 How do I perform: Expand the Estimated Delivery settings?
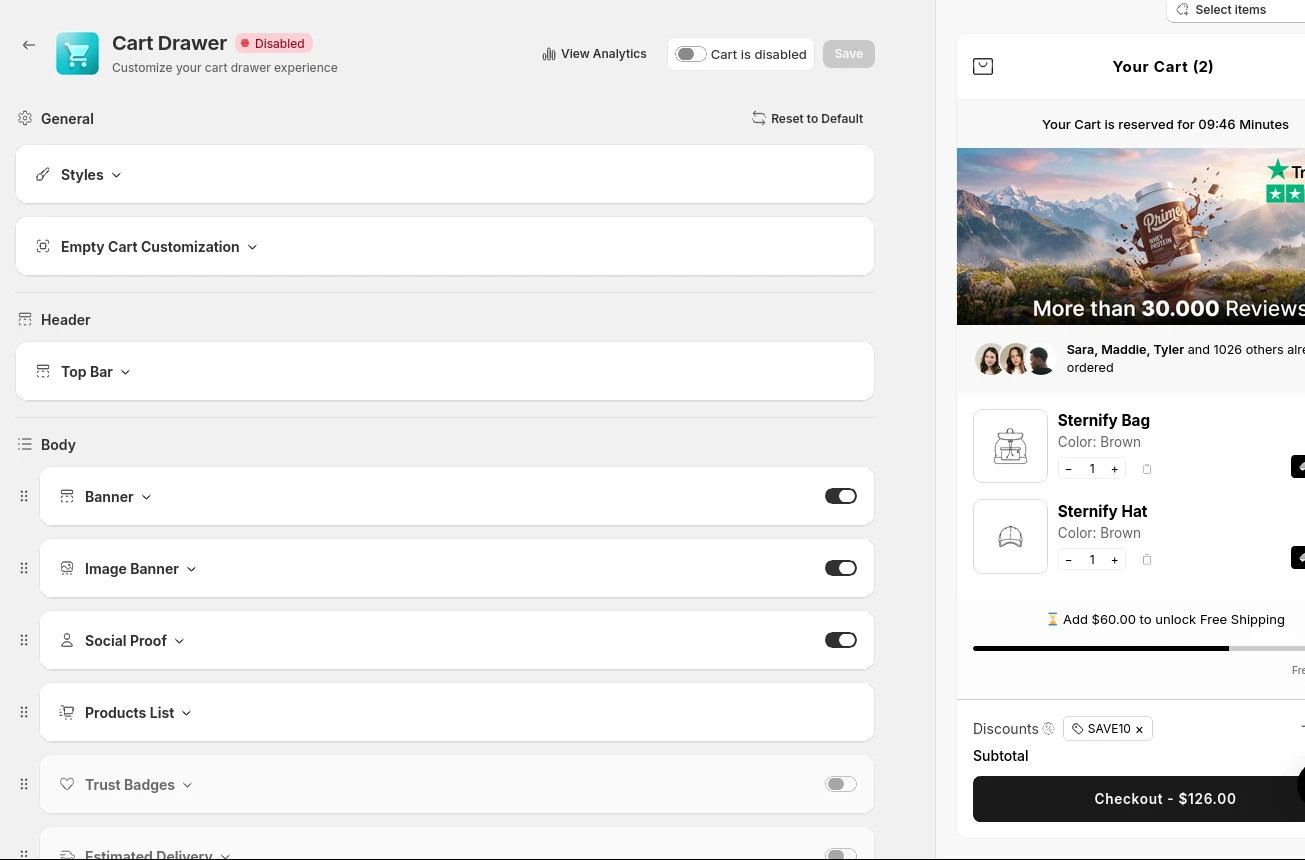(157, 855)
